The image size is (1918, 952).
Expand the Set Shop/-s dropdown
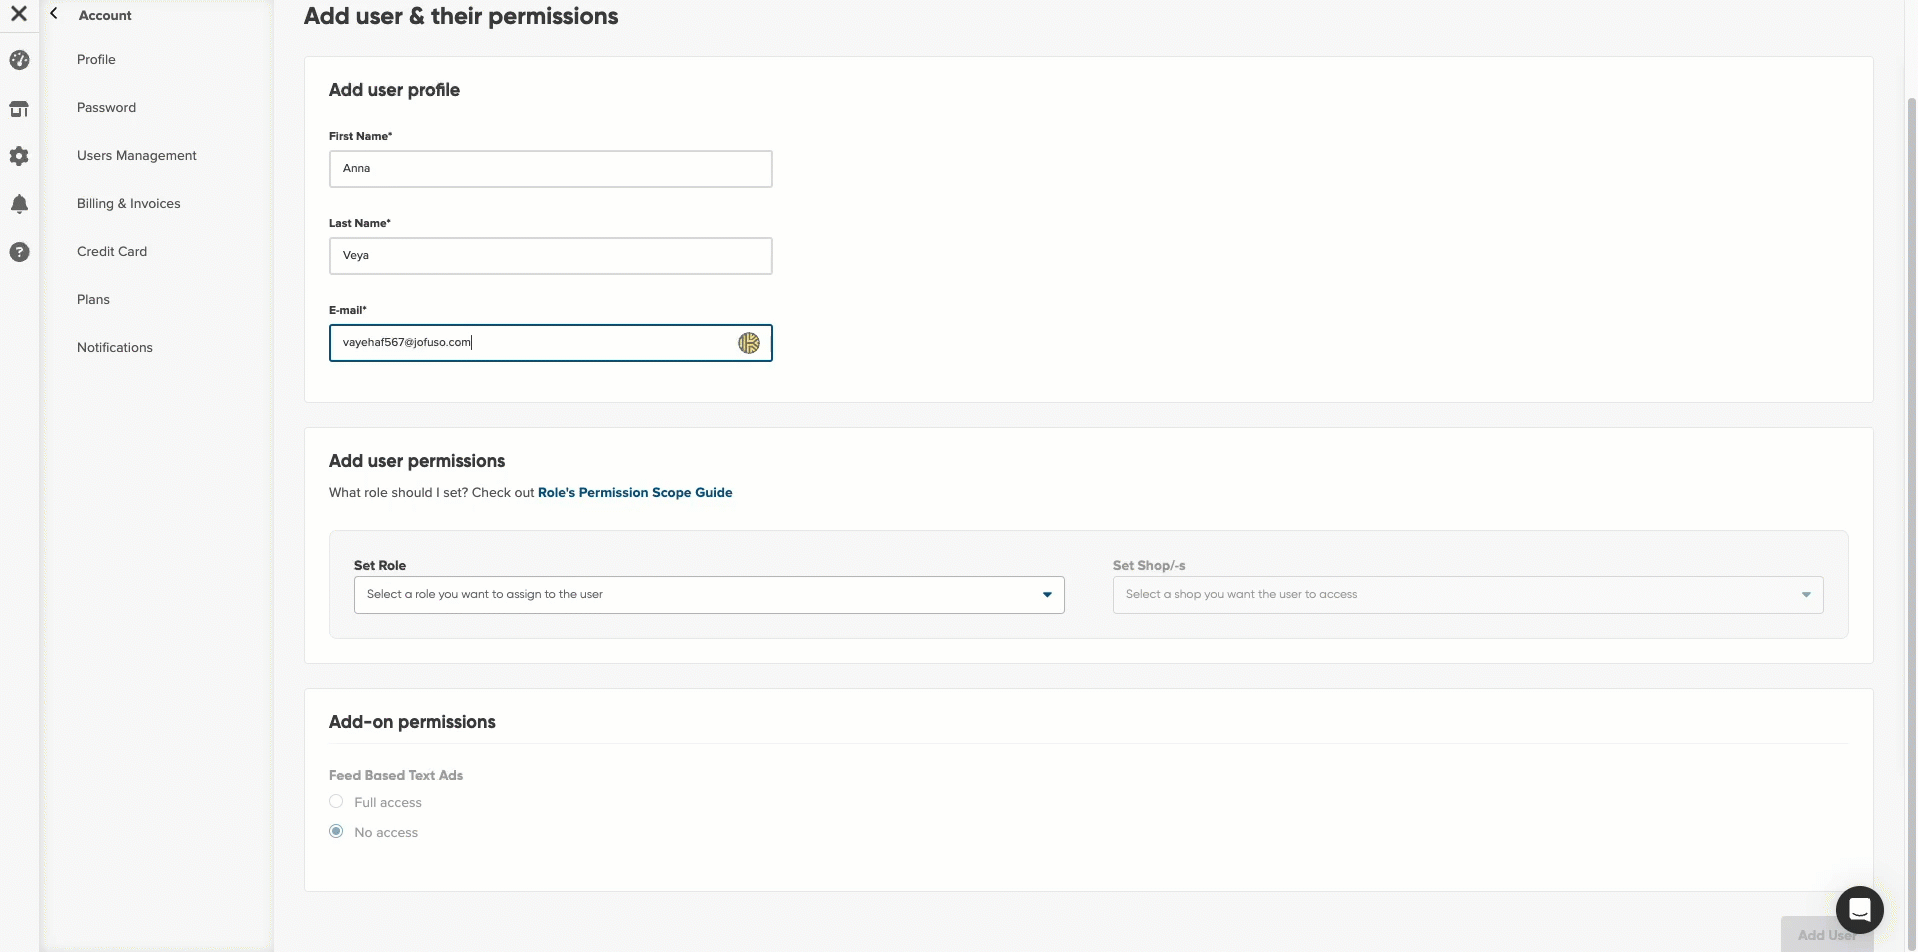(1468, 595)
